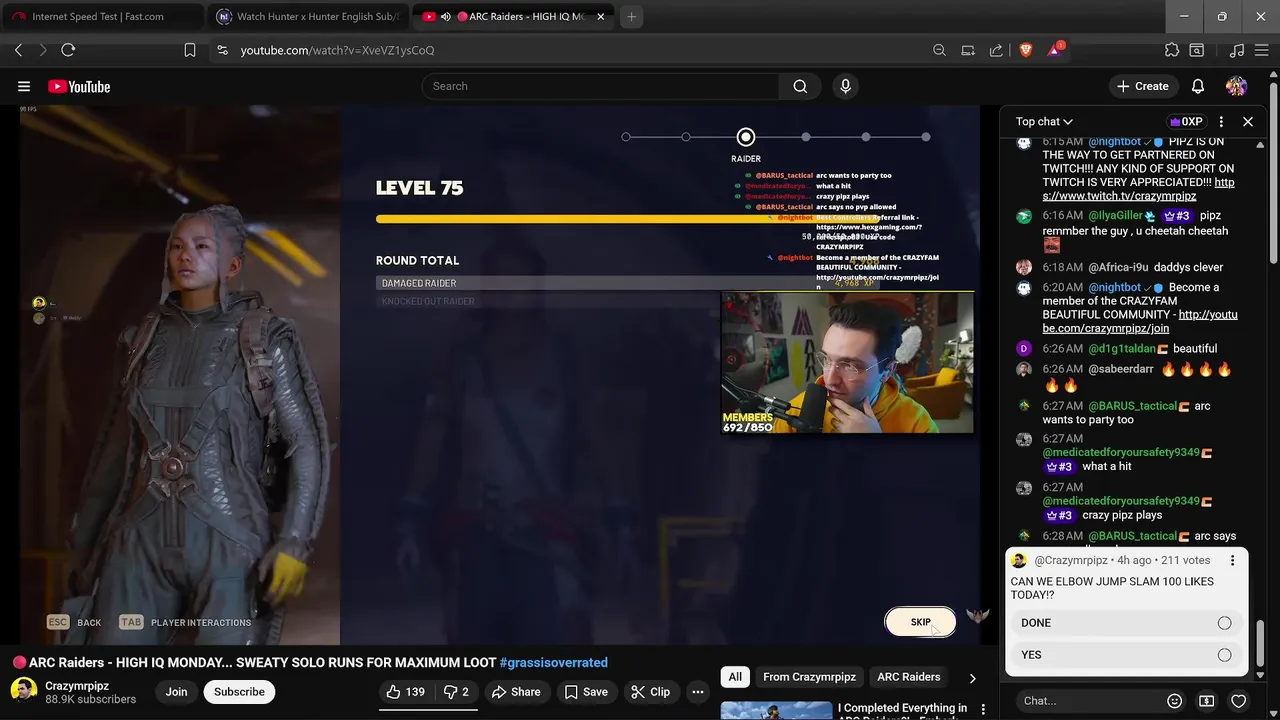This screenshot has height=720, width=1280.
Task: Open the YouTube notifications bell
Action: pos(1198,86)
